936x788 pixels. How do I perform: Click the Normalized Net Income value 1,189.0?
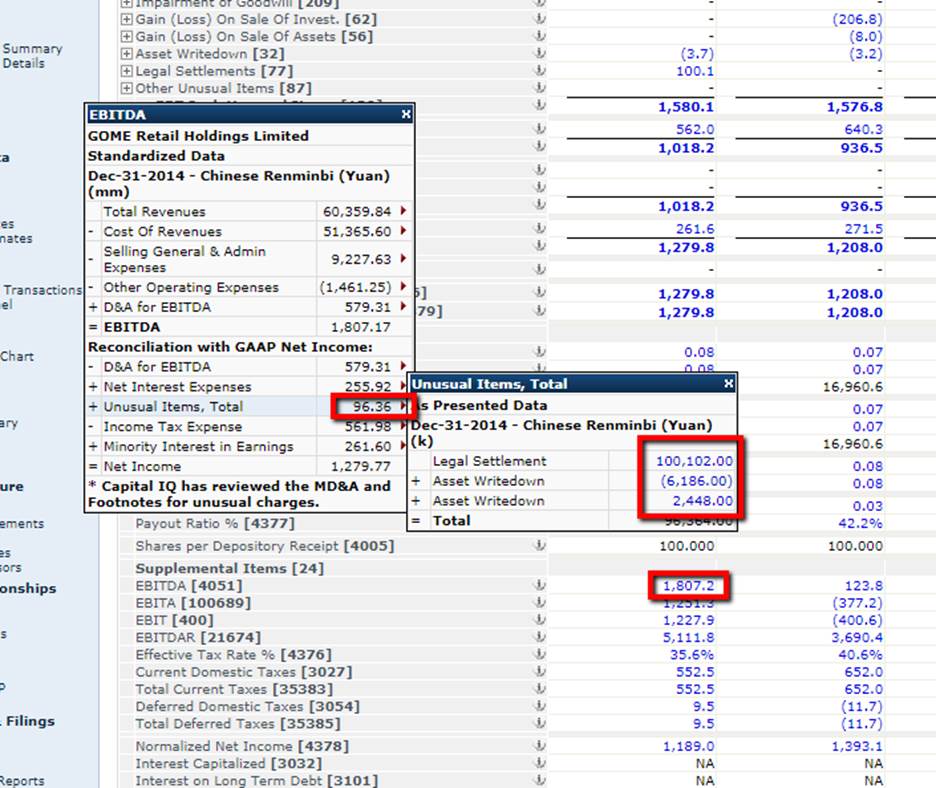[688, 746]
